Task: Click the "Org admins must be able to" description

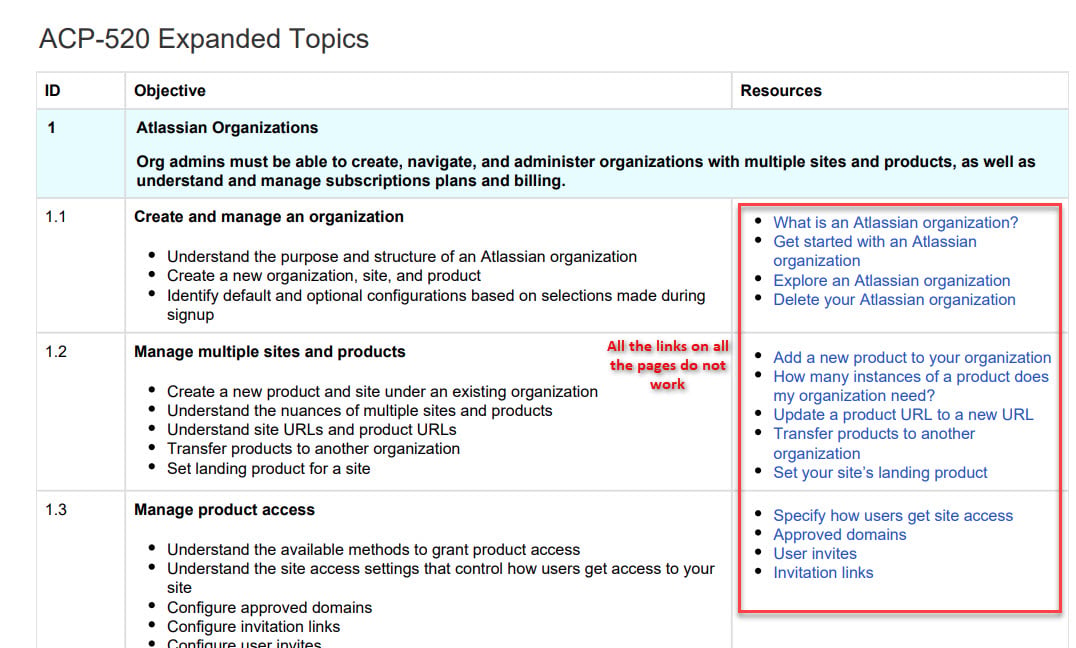Action: 585,171
